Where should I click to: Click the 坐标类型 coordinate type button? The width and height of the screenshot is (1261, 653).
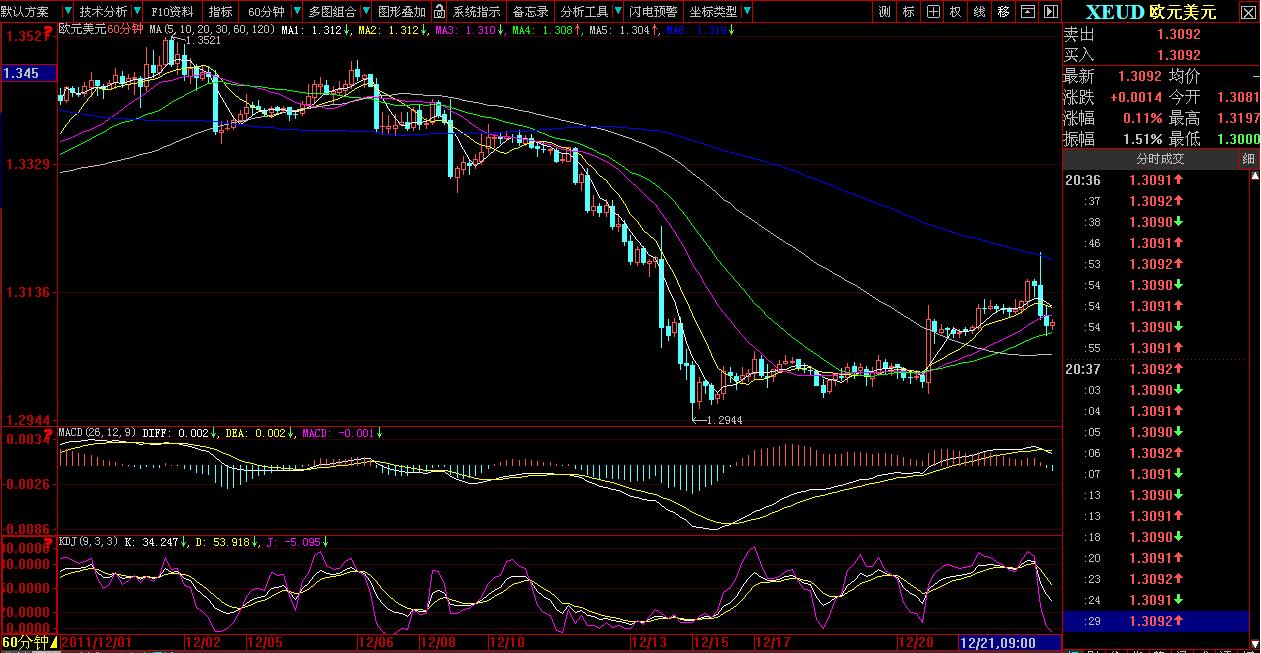click(712, 12)
